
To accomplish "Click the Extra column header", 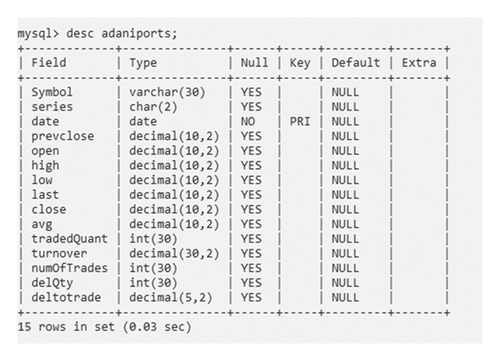I will pyautogui.click(x=419, y=63).
